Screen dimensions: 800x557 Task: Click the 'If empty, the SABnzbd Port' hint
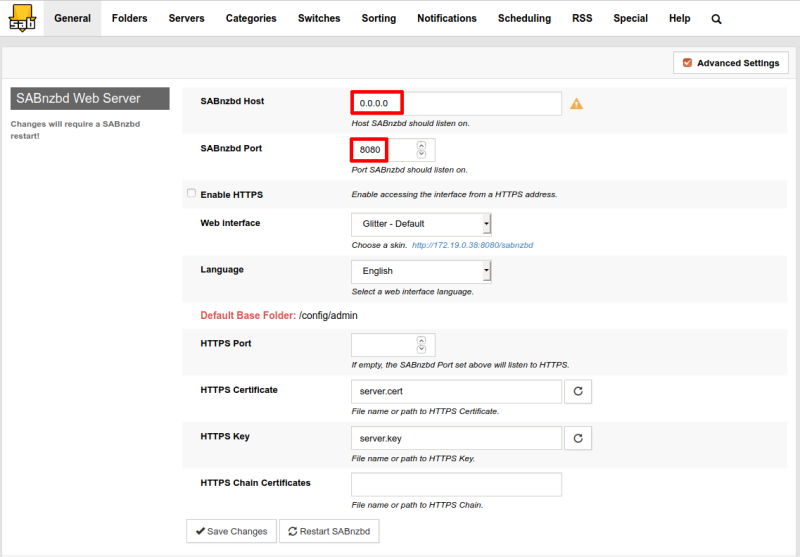point(460,365)
